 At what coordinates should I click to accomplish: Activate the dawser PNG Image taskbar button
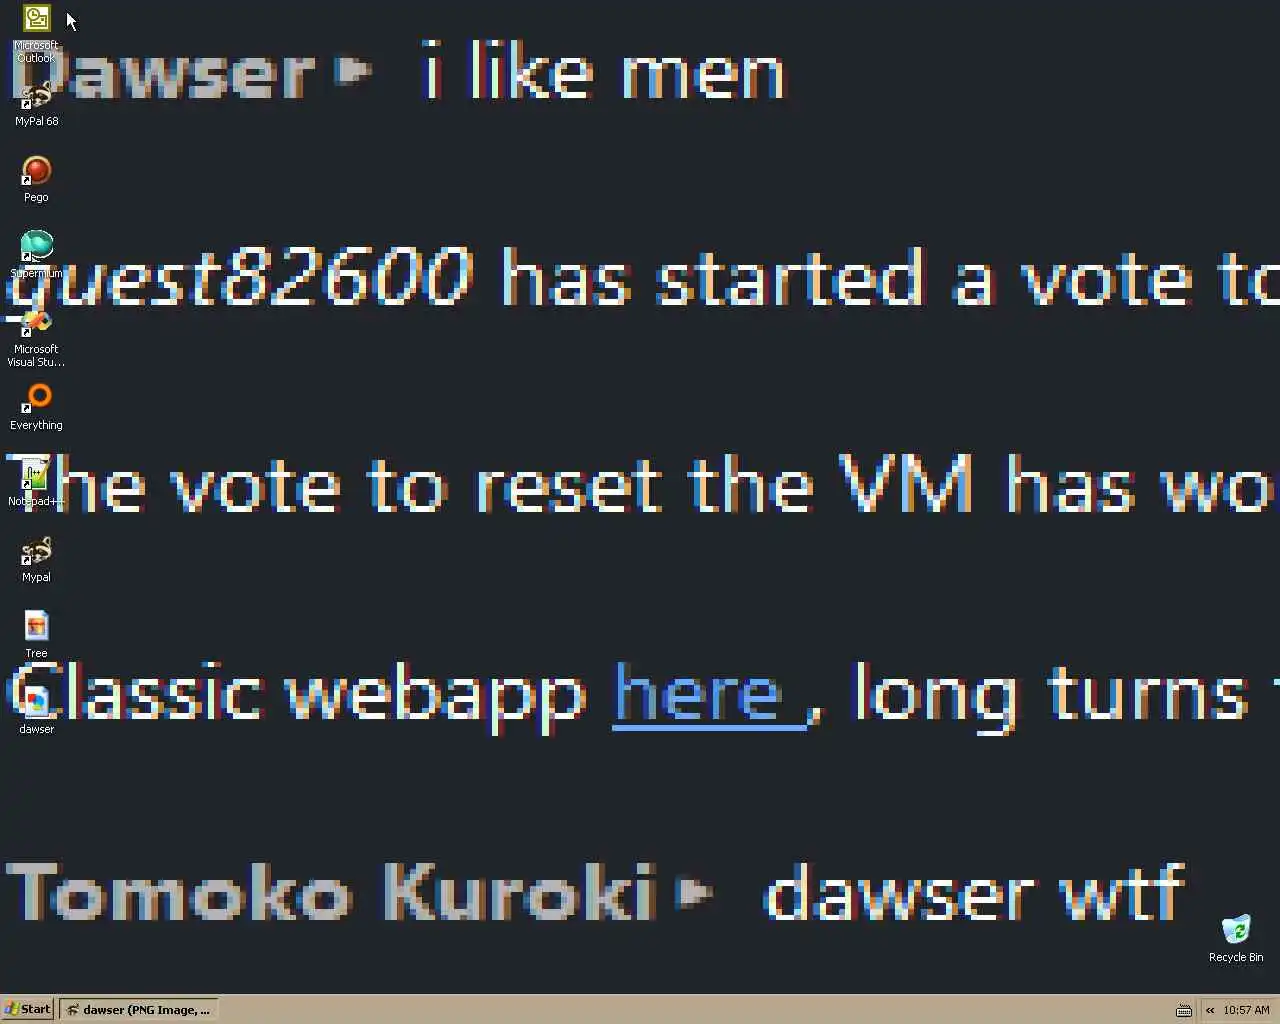point(138,1009)
